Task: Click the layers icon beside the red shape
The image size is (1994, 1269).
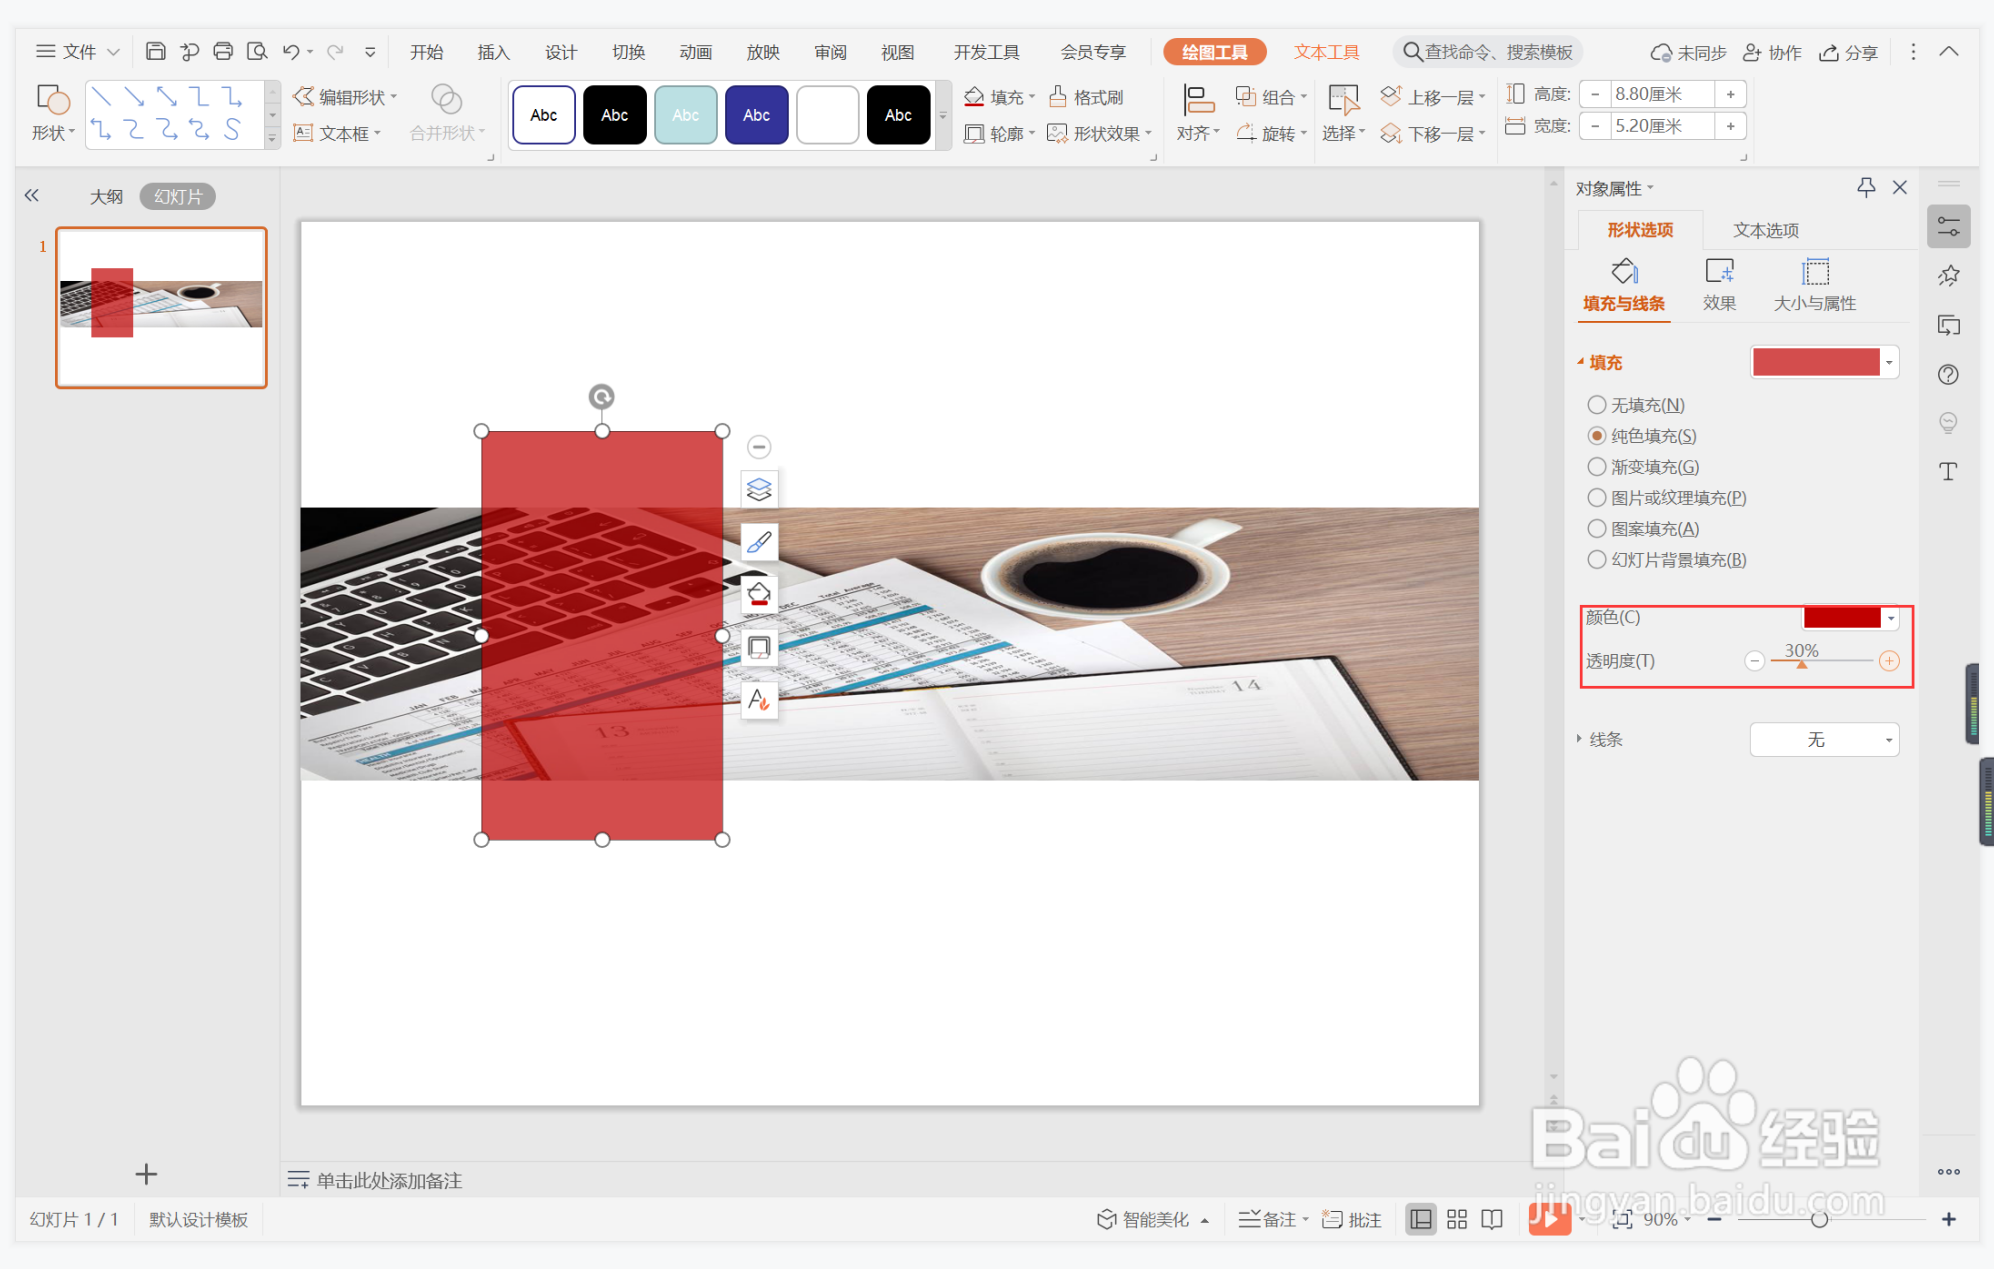Action: [759, 489]
